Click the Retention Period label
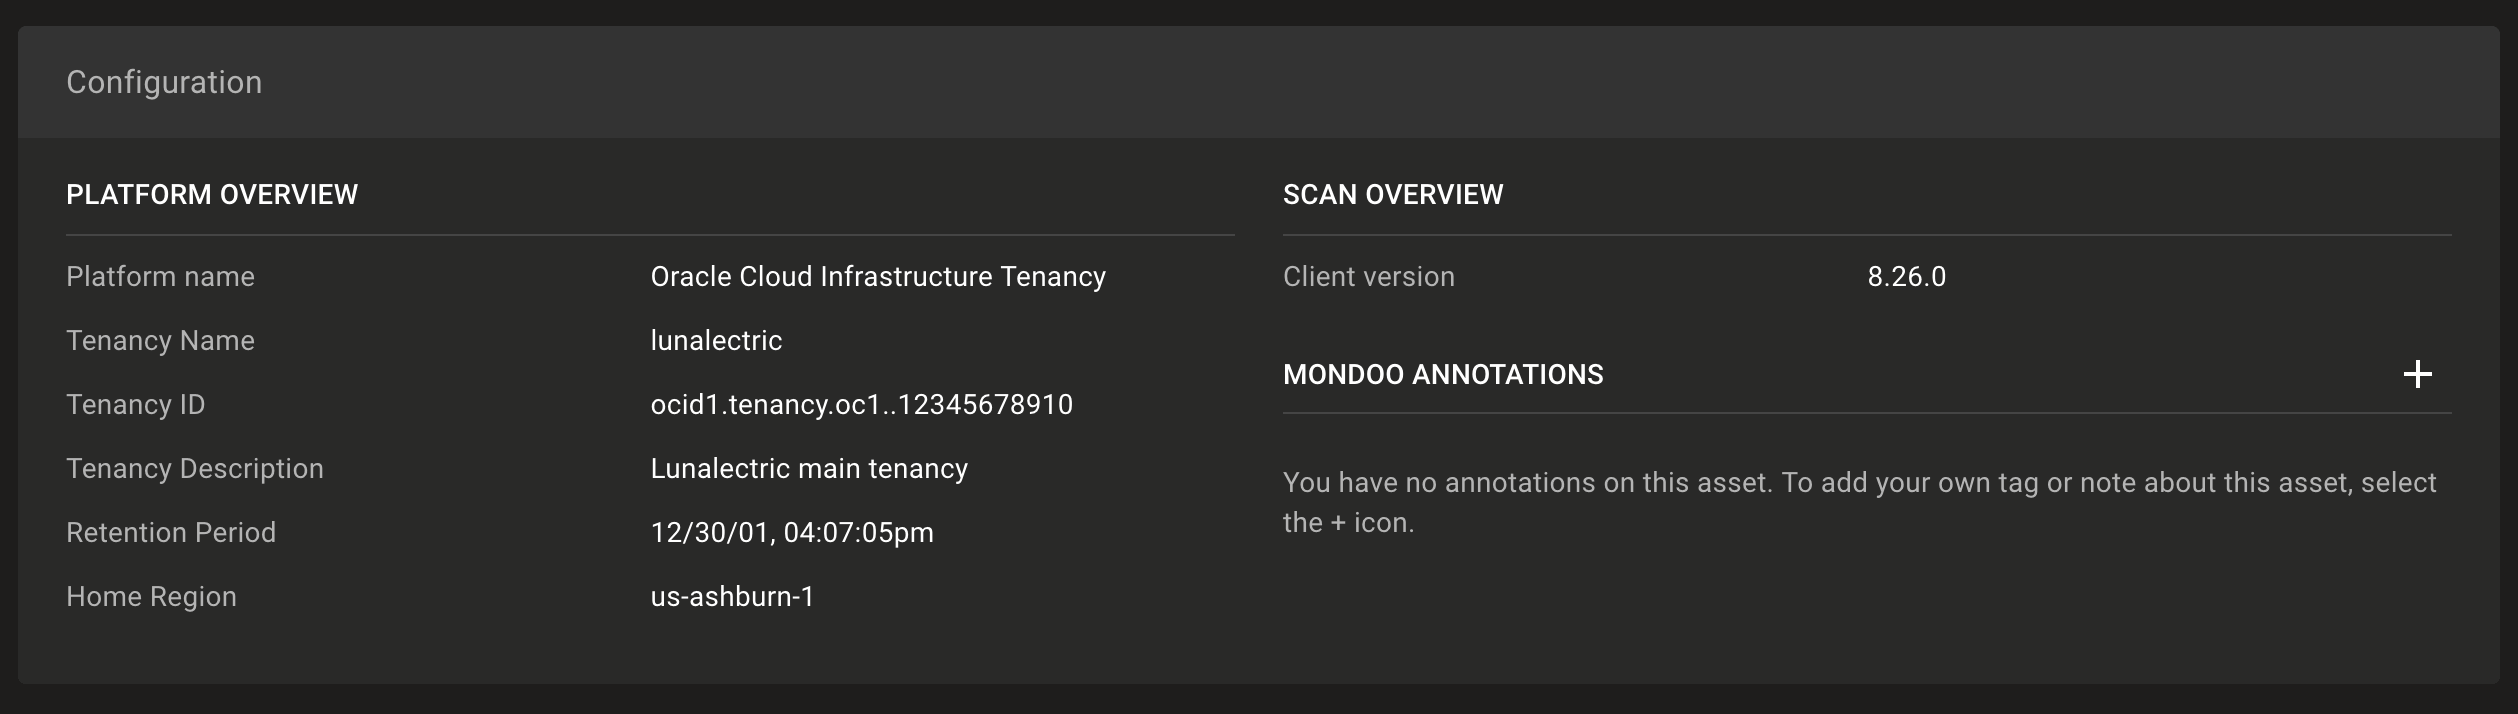 (x=171, y=532)
